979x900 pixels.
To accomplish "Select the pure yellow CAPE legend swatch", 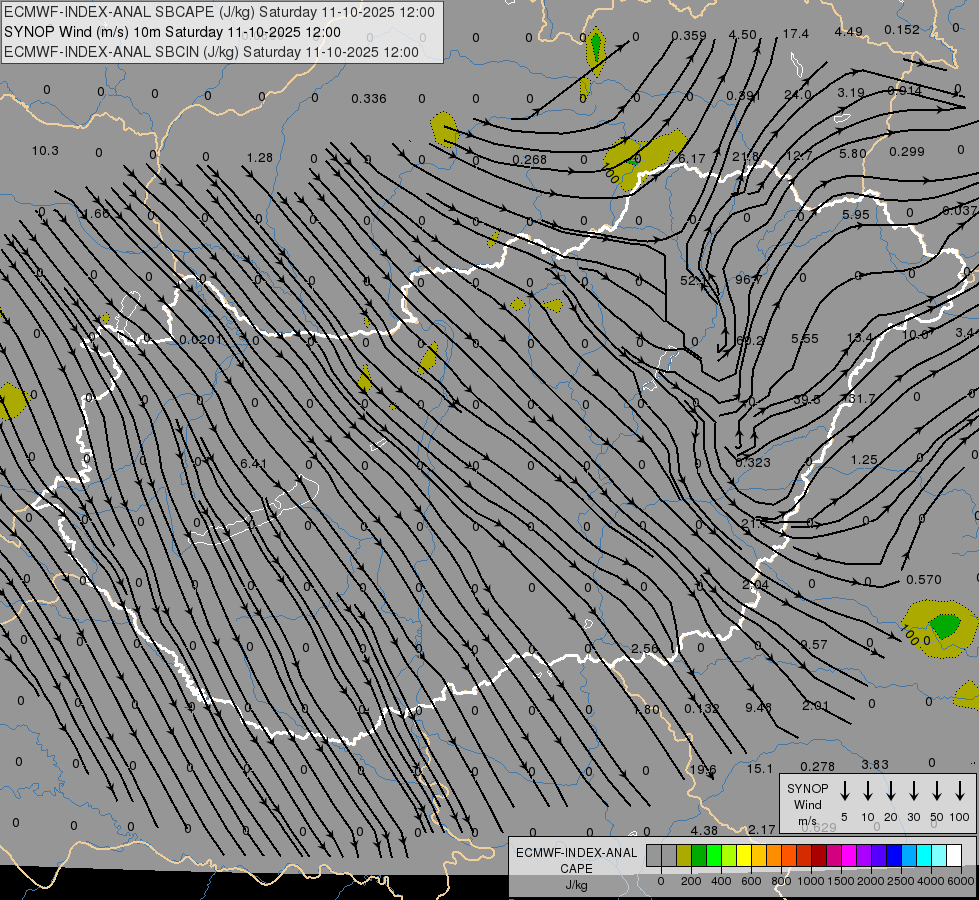I will [744, 855].
